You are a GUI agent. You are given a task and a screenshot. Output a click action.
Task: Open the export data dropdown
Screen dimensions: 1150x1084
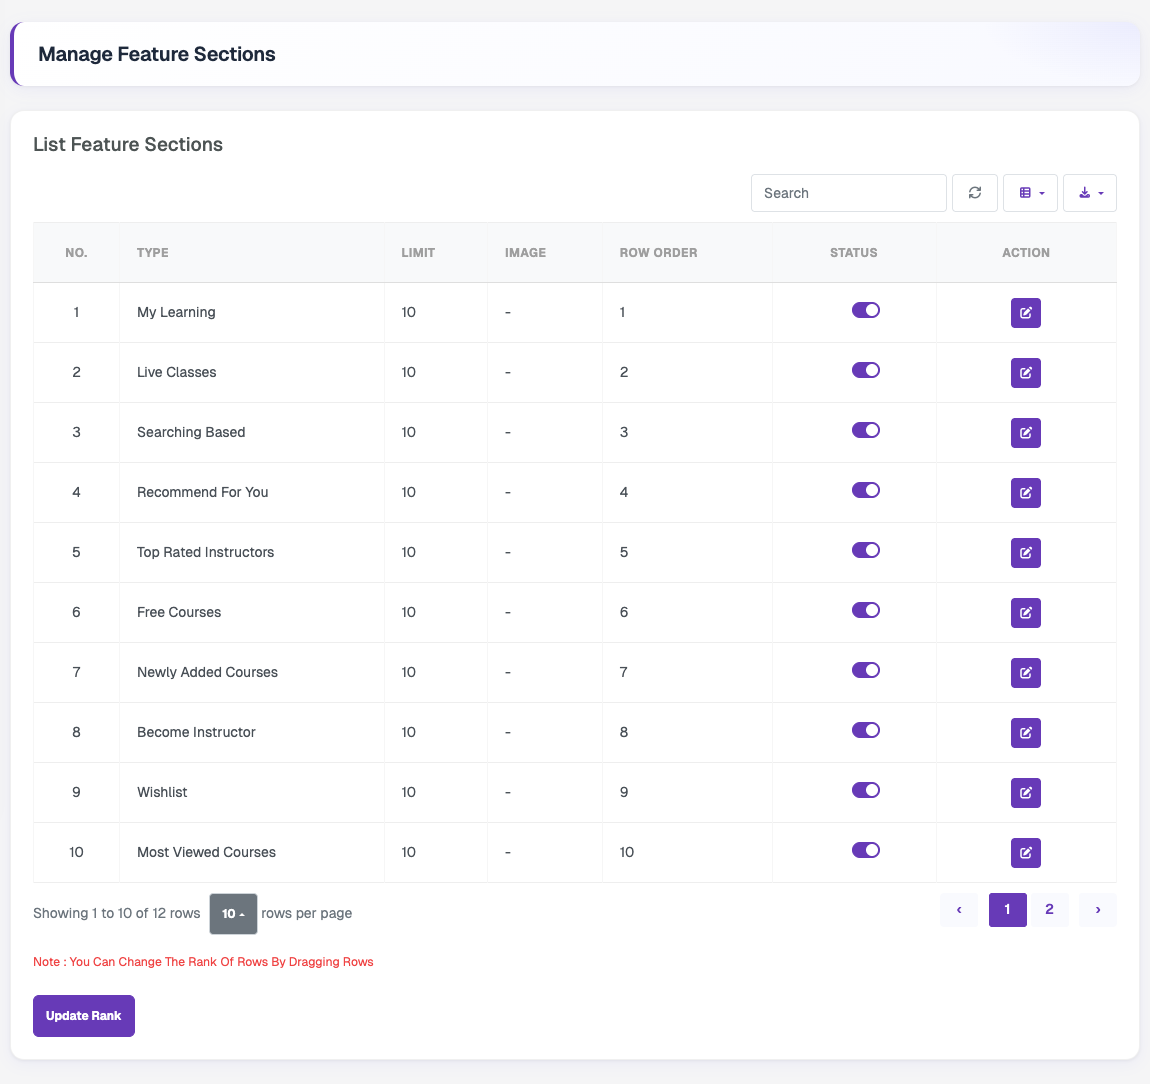pos(1090,193)
